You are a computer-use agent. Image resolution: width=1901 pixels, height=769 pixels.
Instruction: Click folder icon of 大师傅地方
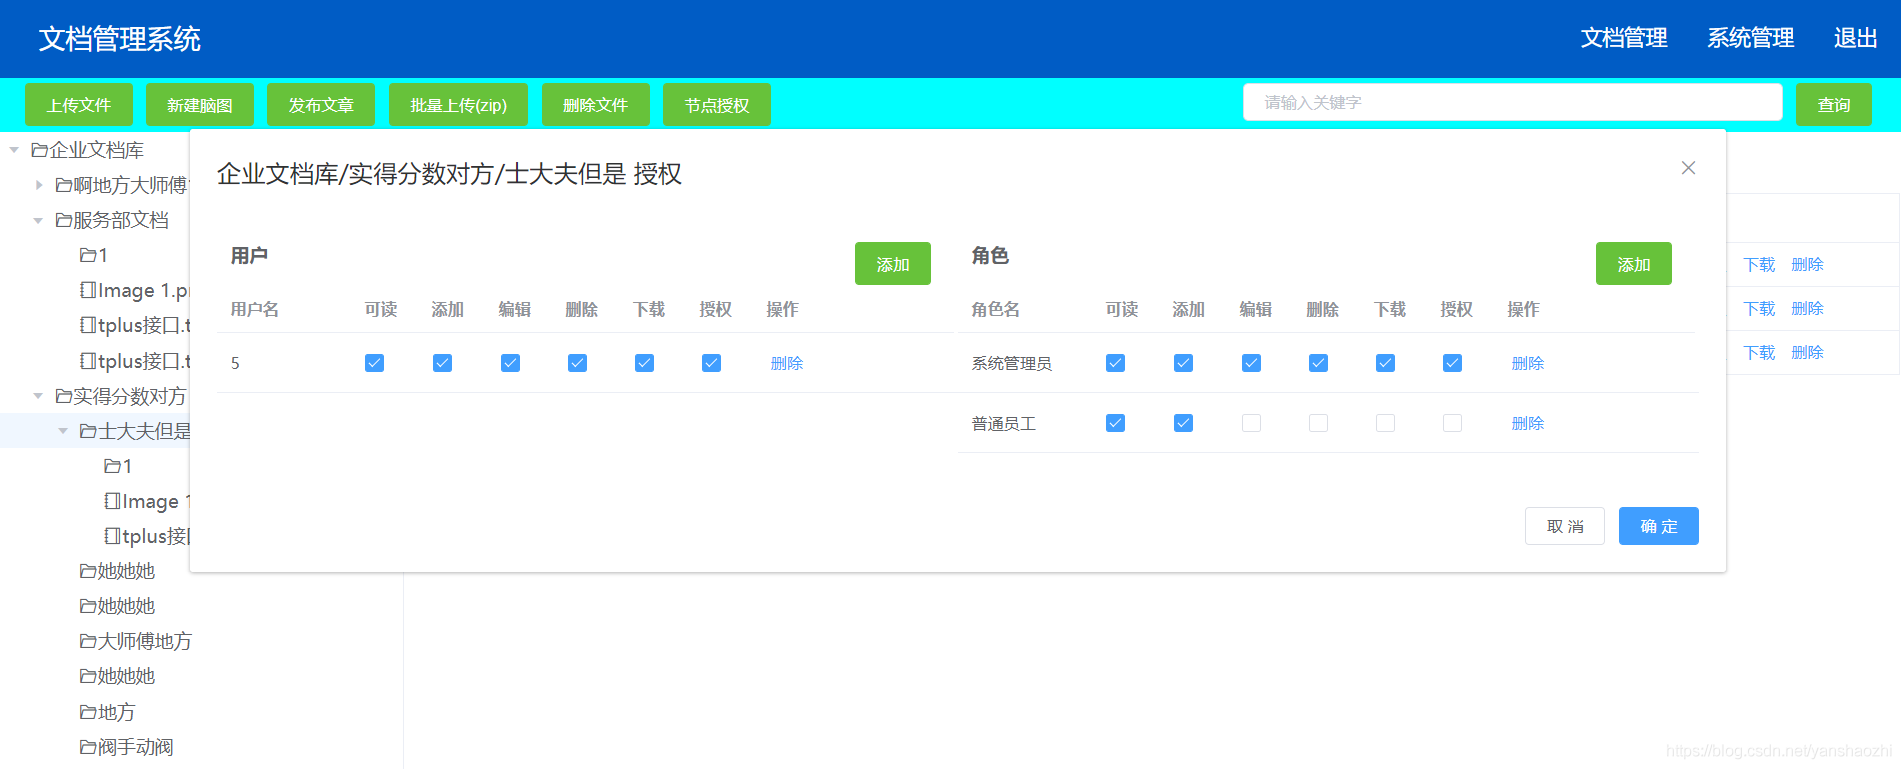[x=88, y=641]
